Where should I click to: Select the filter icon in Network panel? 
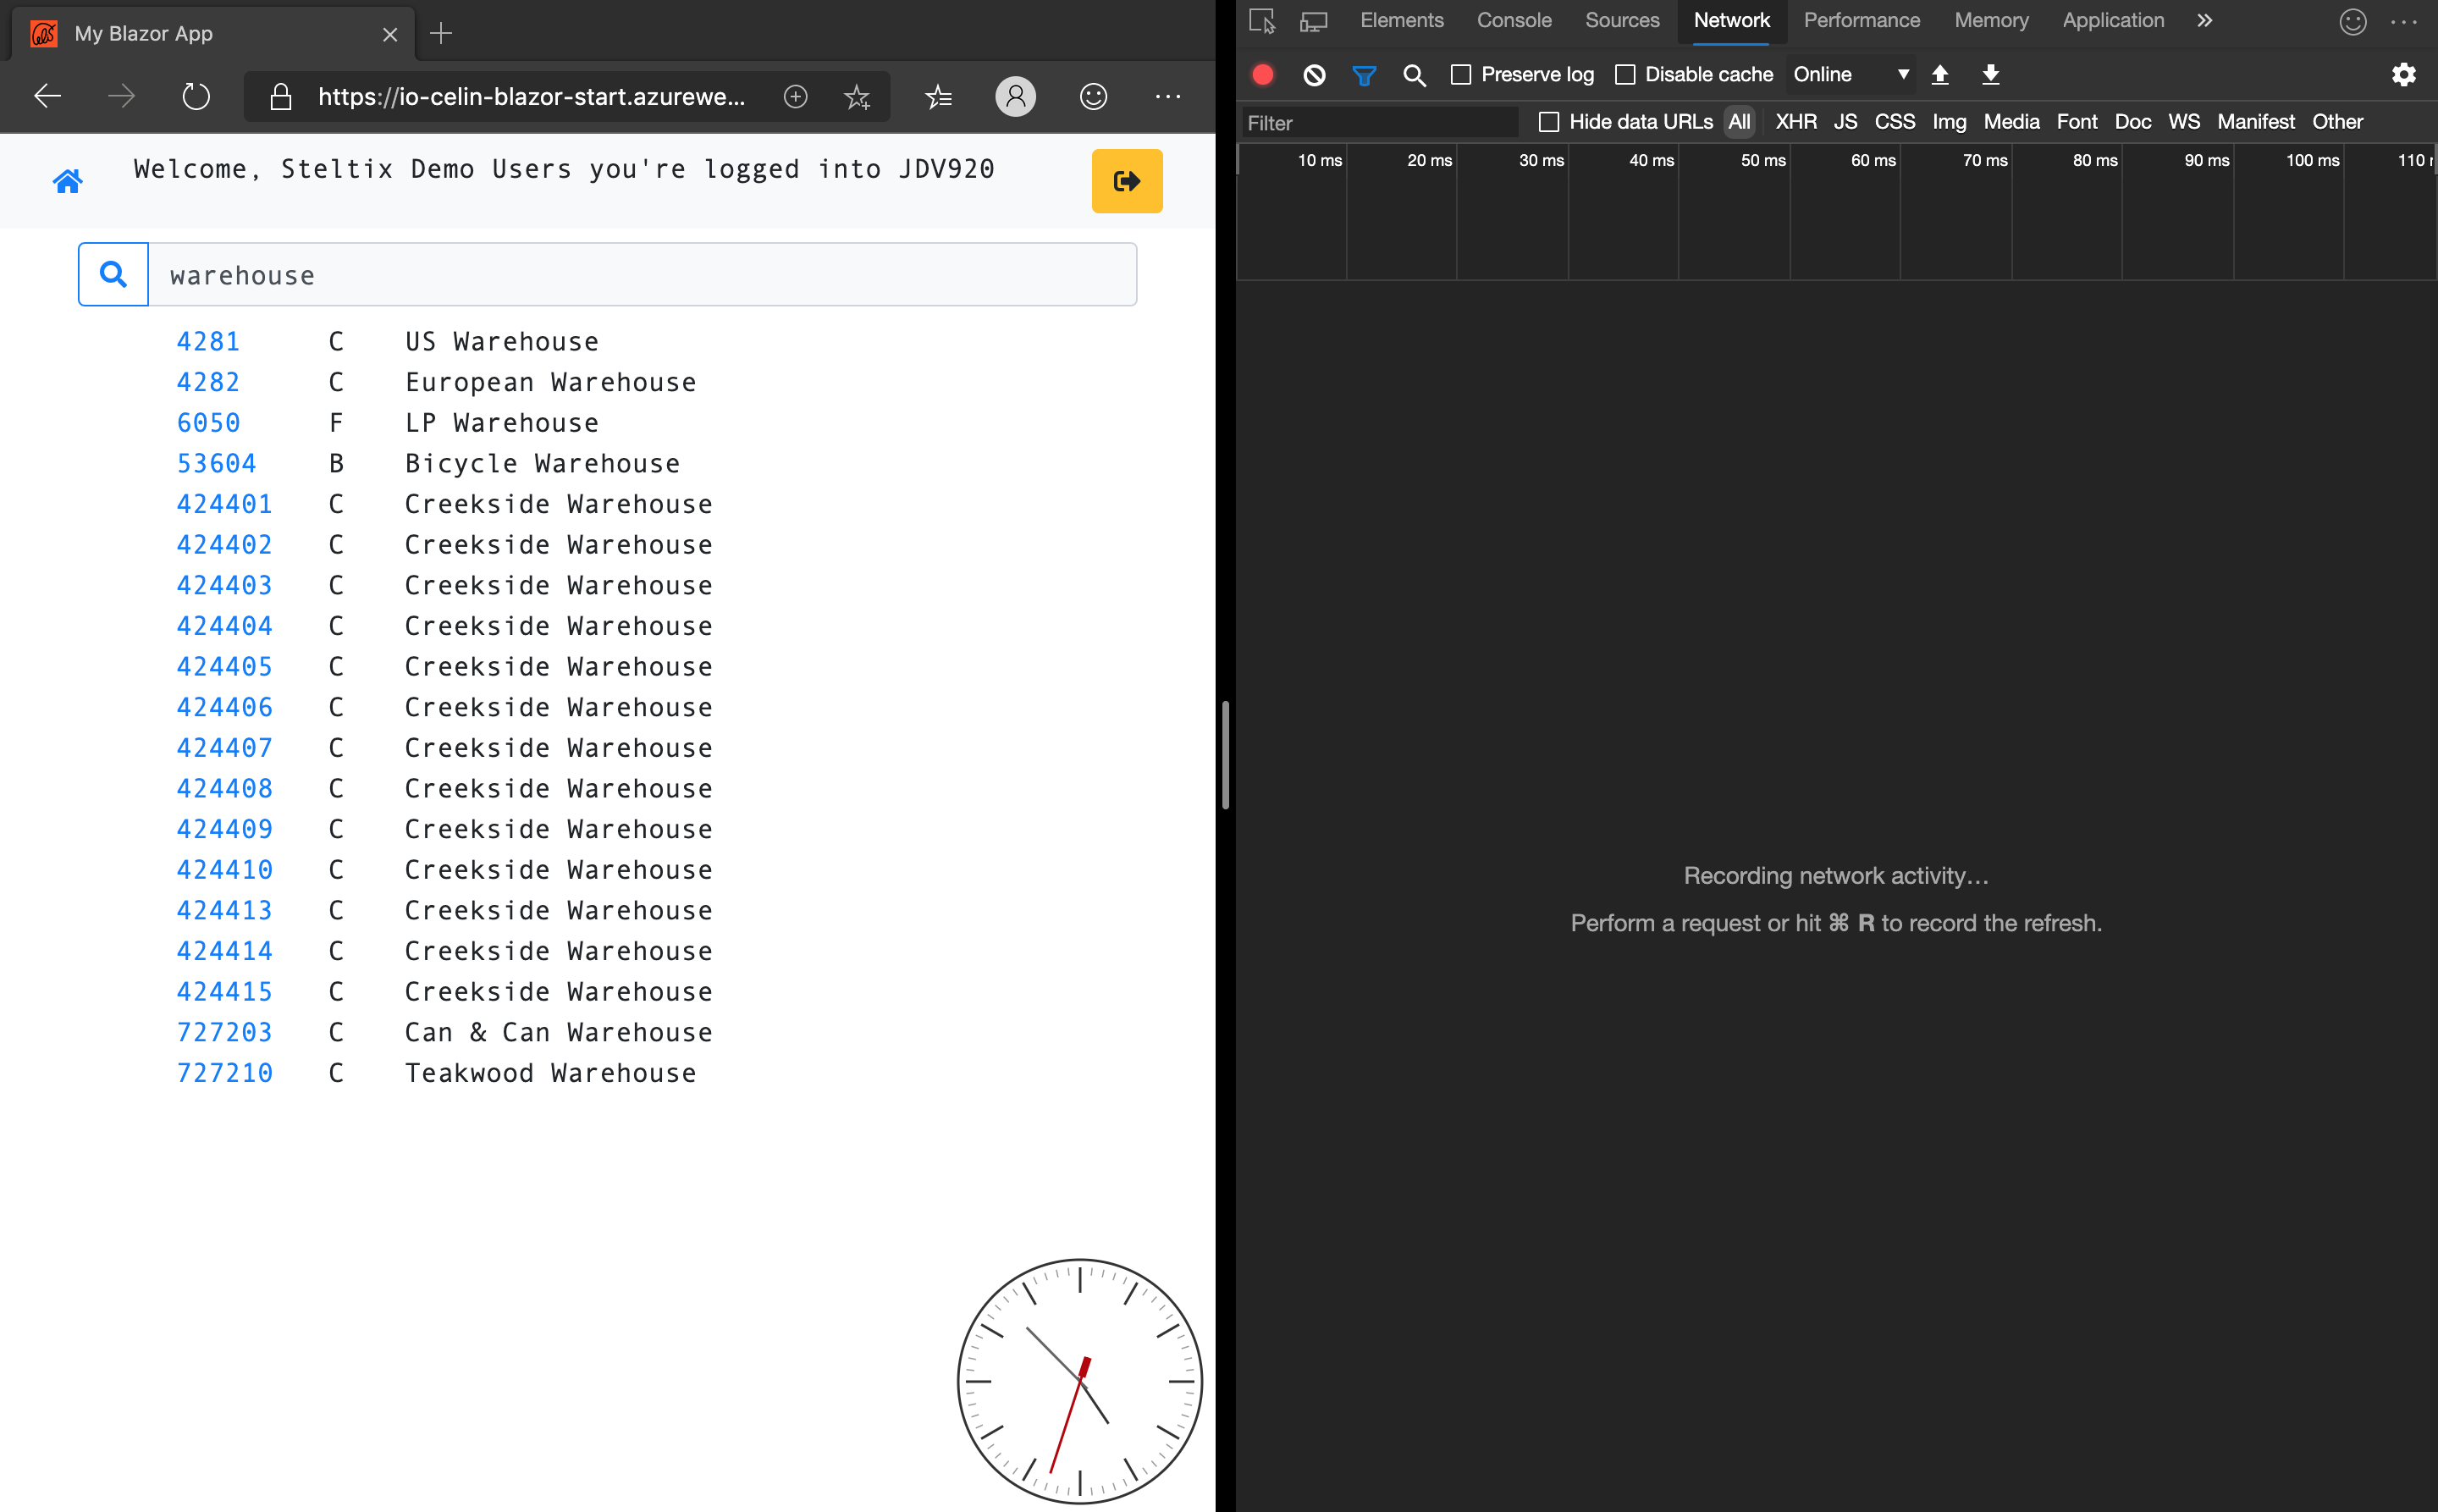[x=1364, y=74]
